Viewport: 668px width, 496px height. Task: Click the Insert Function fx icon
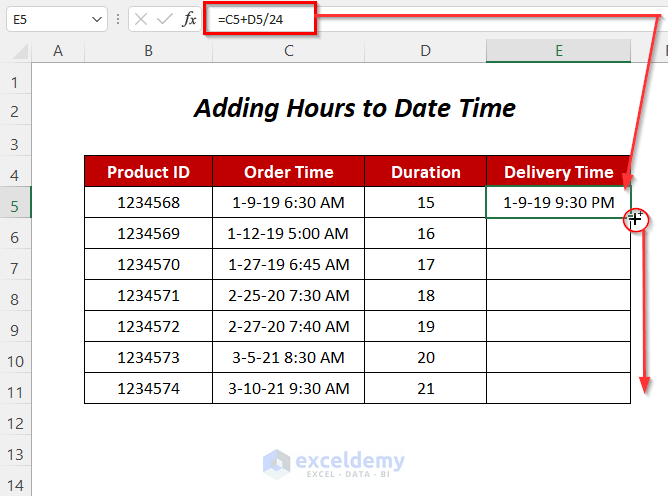point(189,19)
